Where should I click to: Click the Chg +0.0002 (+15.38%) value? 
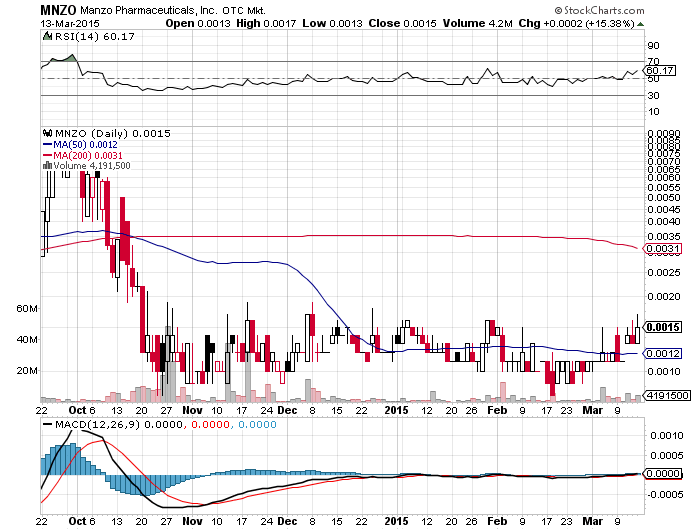coord(576,23)
